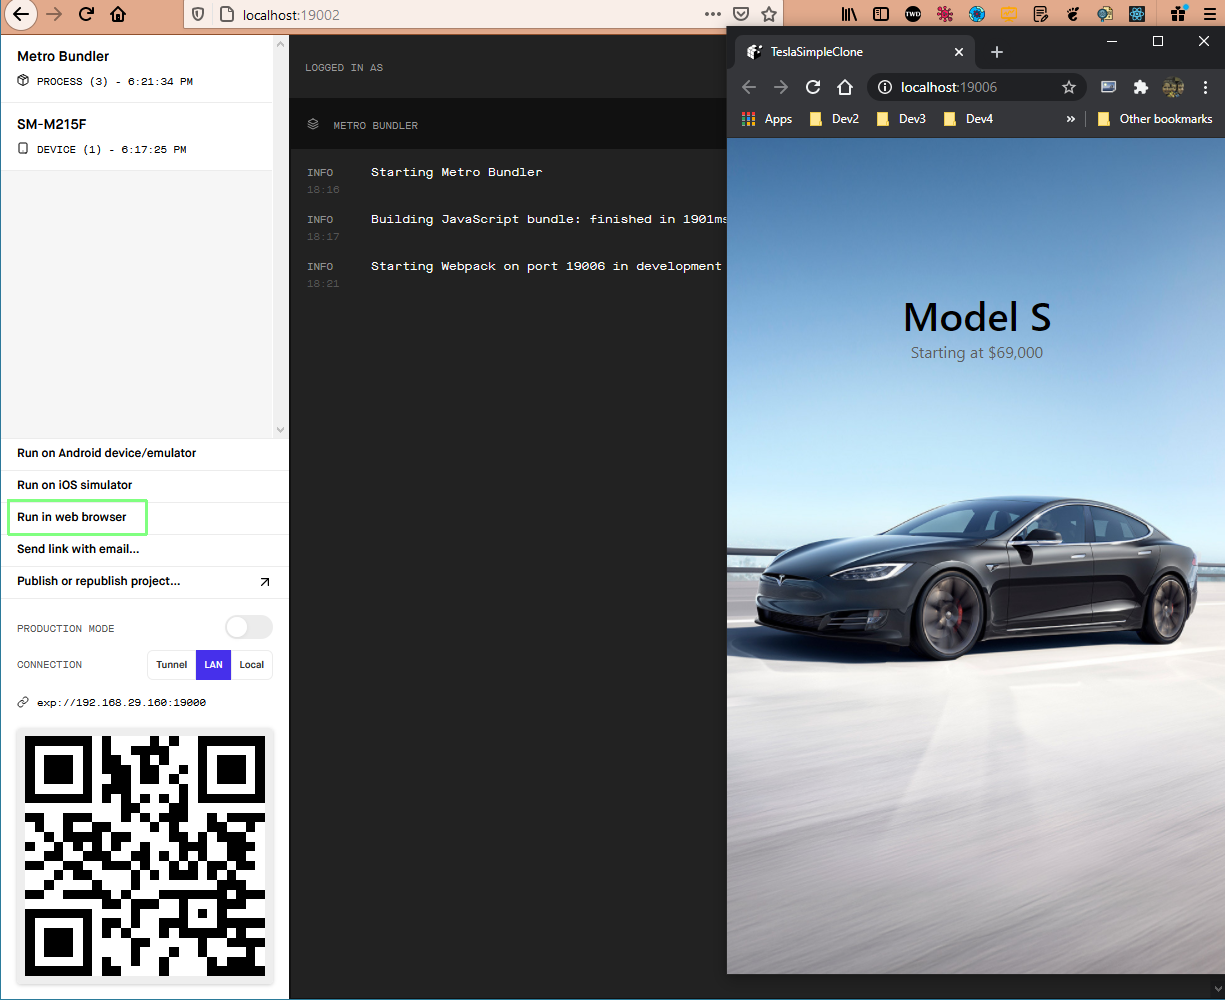The height and width of the screenshot is (1000, 1225).
Task: Go to Chrome home page
Action: click(845, 87)
